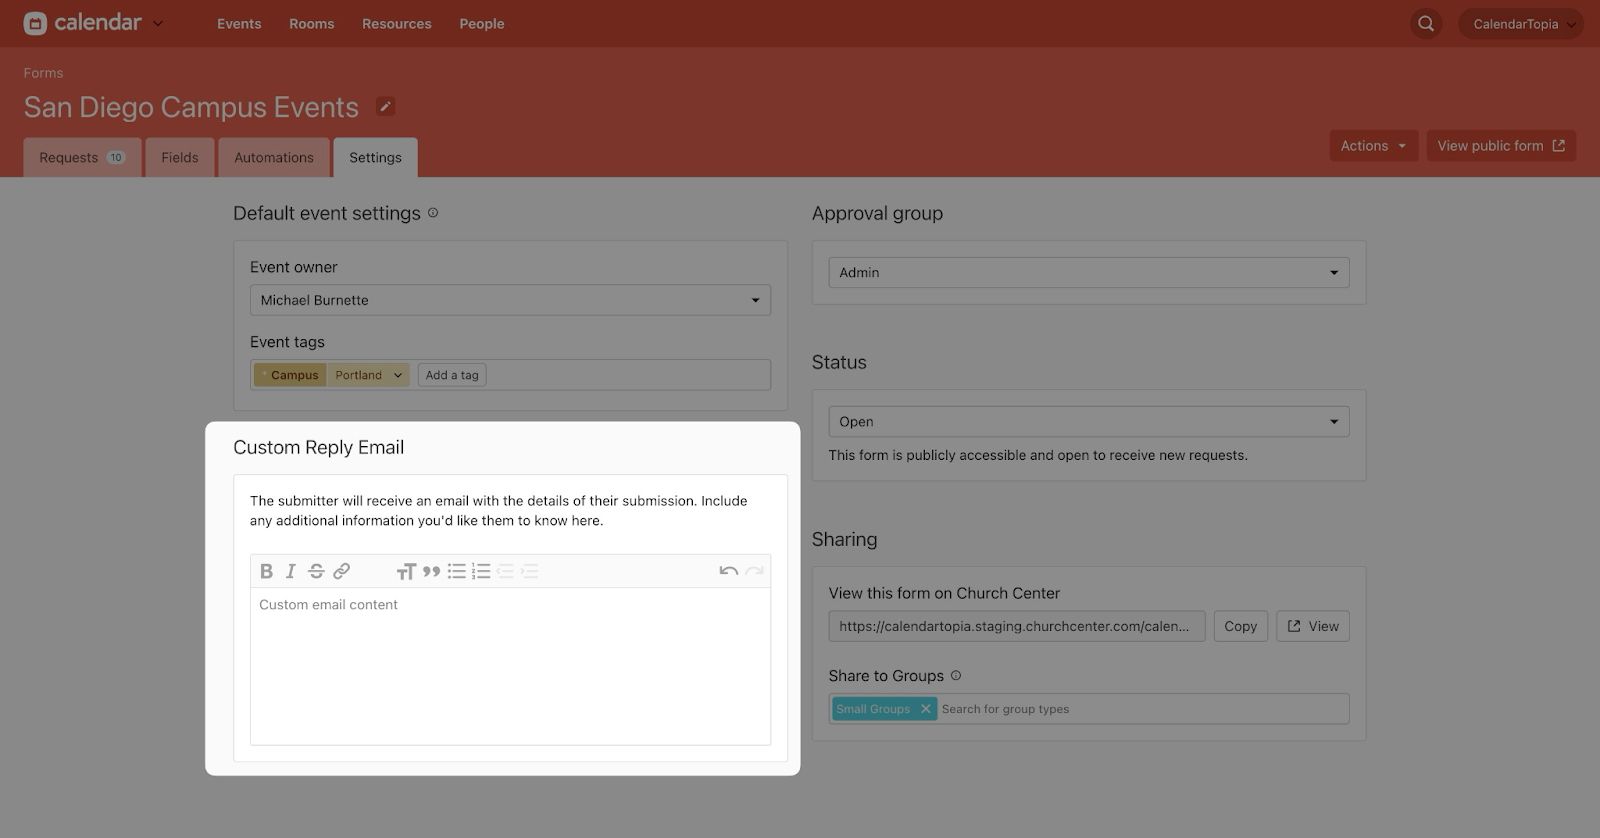Copy the Church Center form link
1600x838 pixels.
(1240, 626)
